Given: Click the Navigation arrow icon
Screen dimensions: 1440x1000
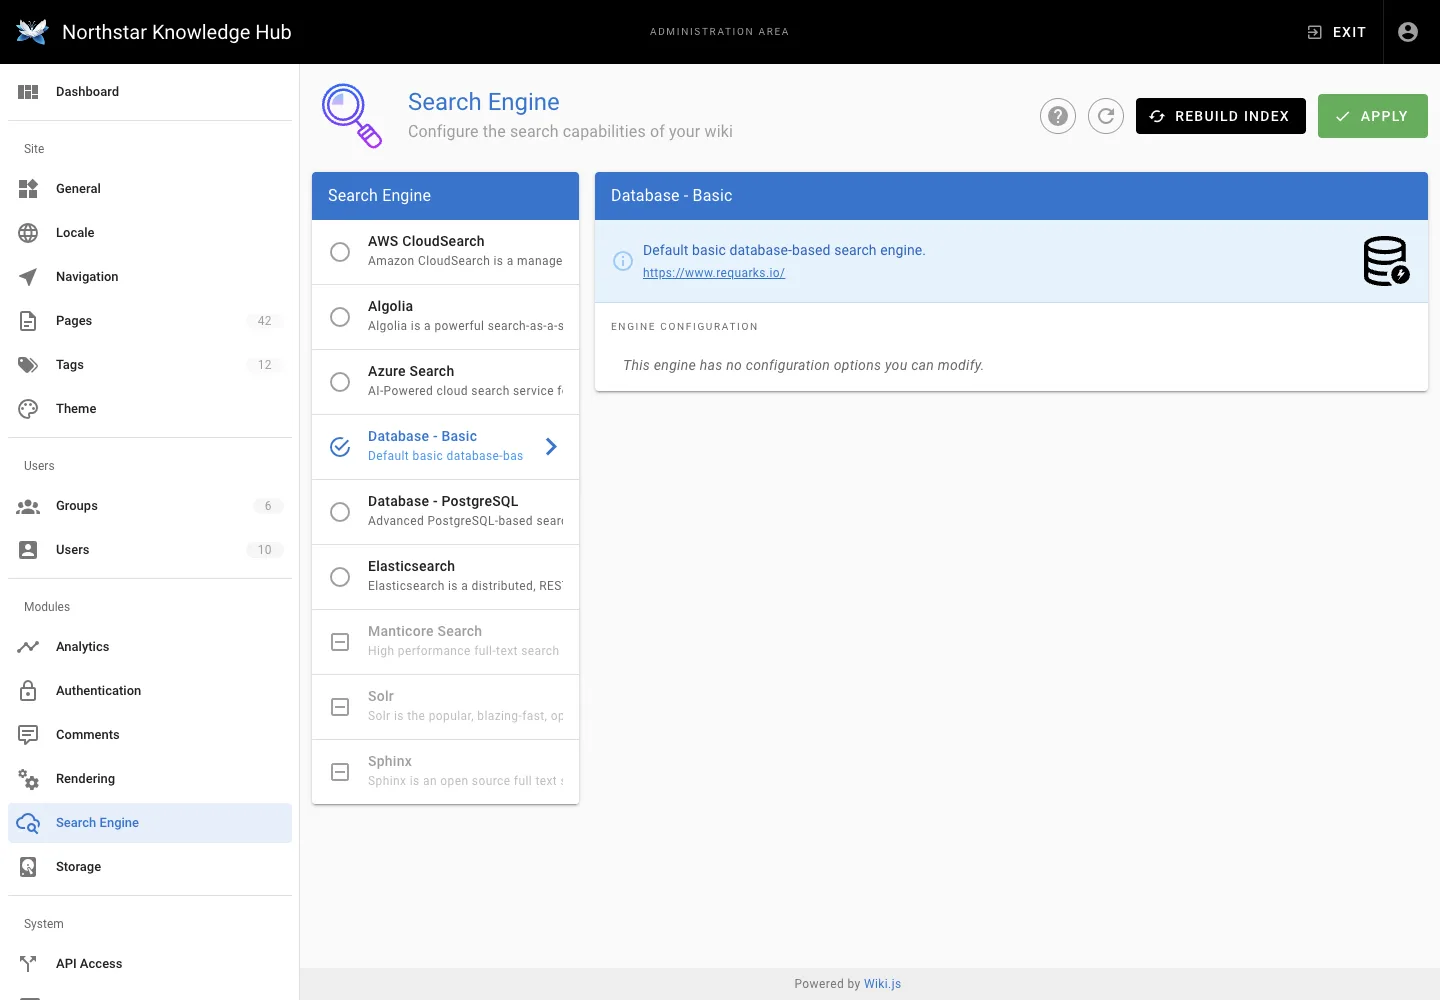Looking at the screenshot, I should click(28, 277).
